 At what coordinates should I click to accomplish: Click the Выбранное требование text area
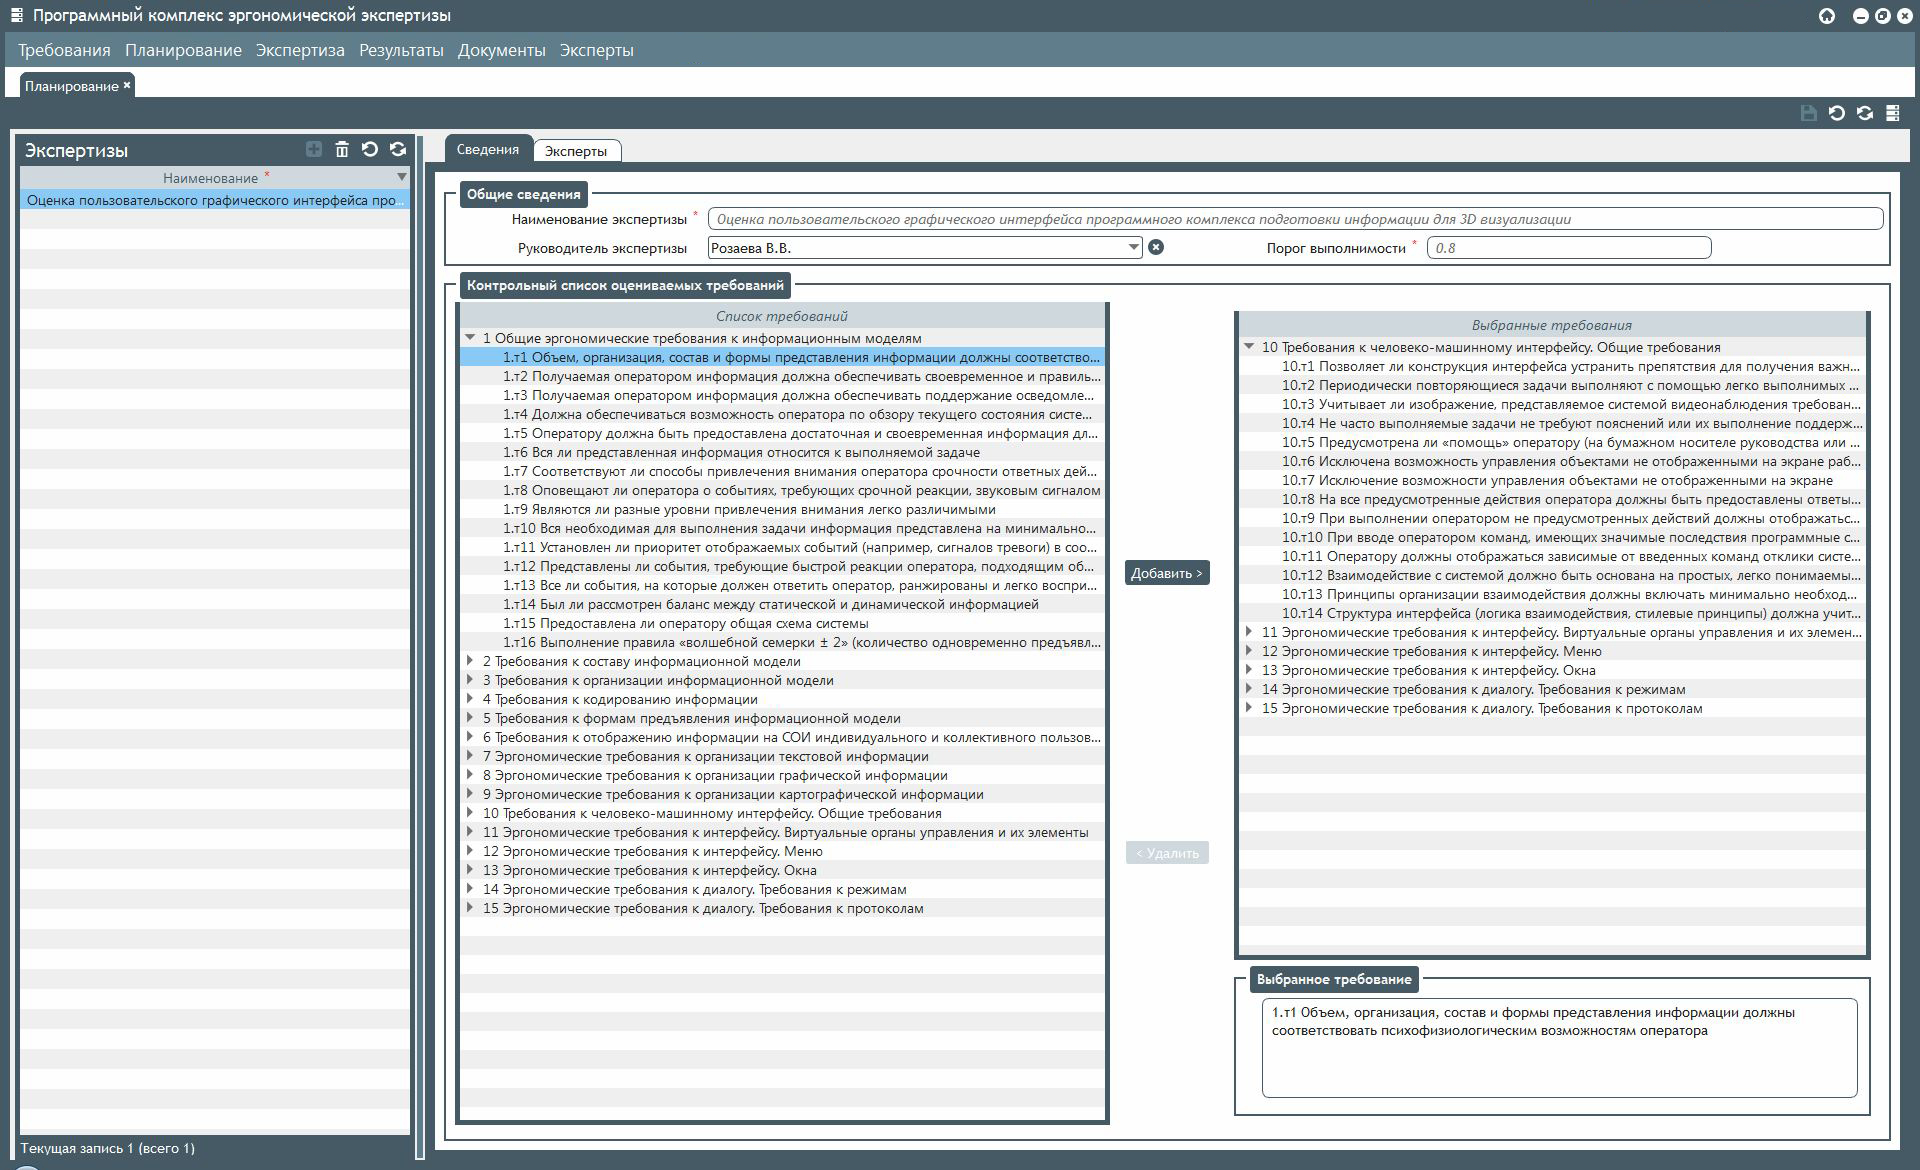coord(1559,1047)
